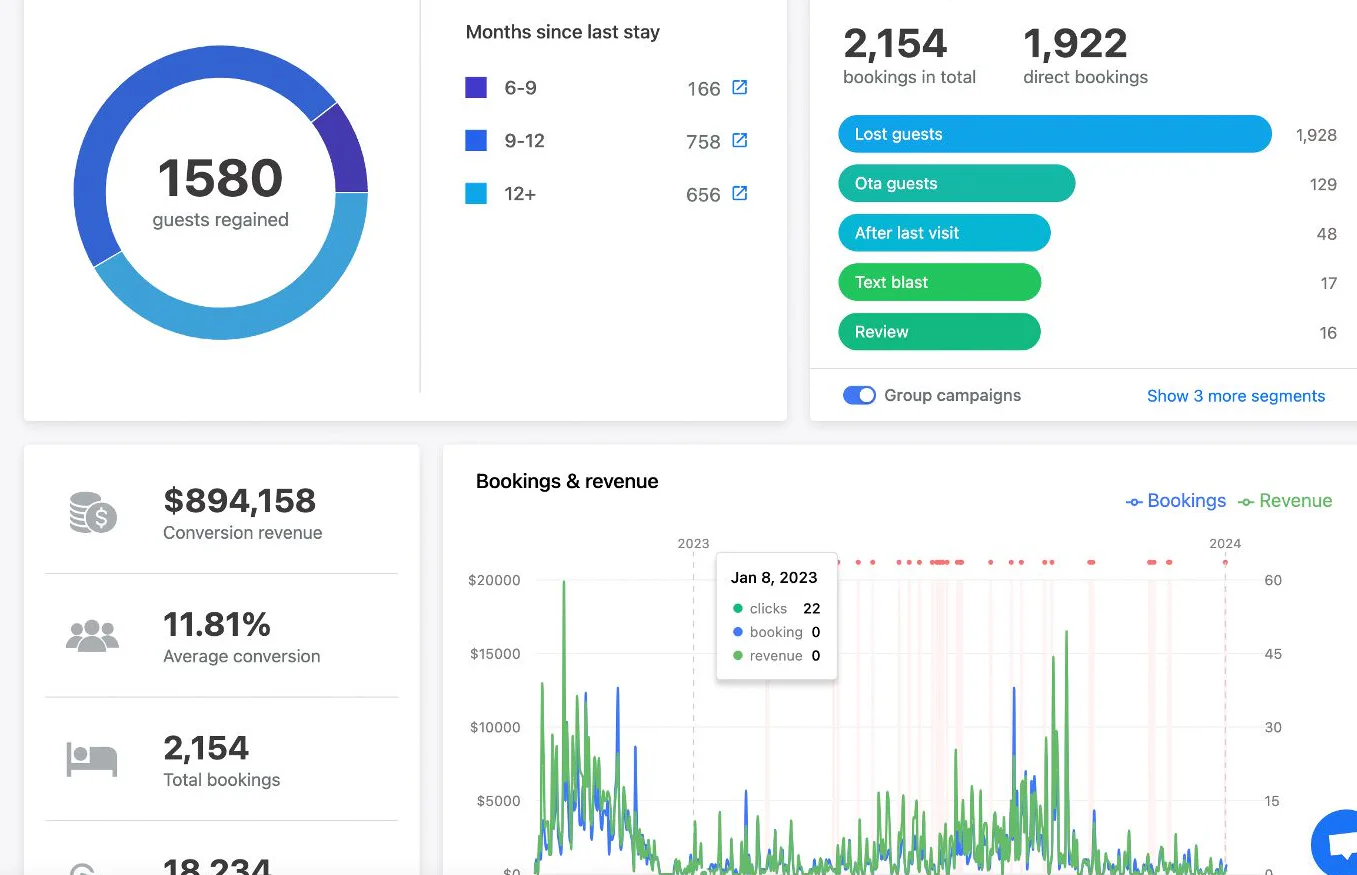Open the external link icon for 6-9 months

pyautogui.click(x=739, y=88)
